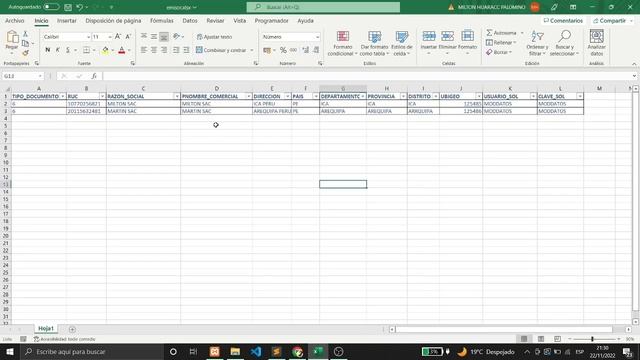Viewport: 640px width, 360px height.
Task: Toggle bottom vertical alignment
Action: pyautogui.click(x=164, y=37)
